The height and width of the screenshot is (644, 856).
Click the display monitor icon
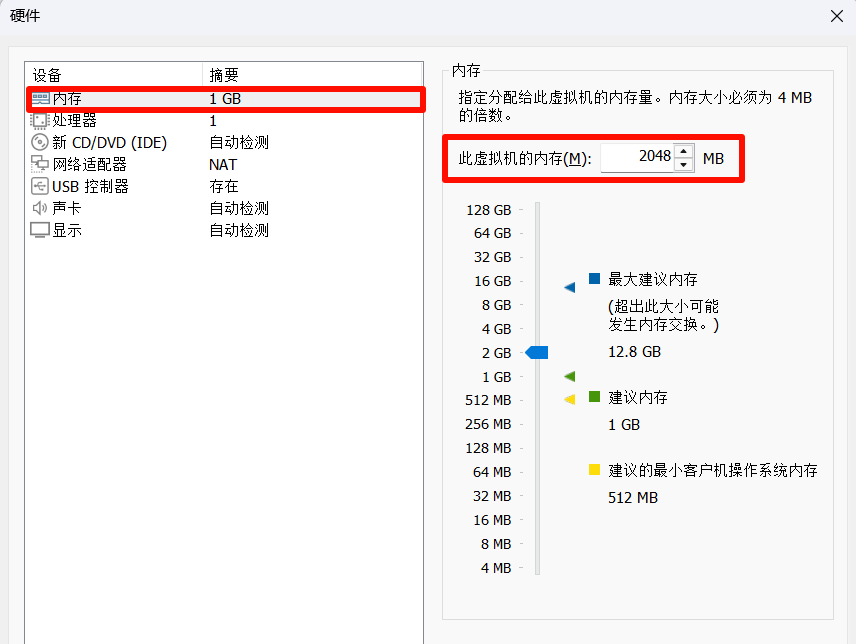click(40, 230)
